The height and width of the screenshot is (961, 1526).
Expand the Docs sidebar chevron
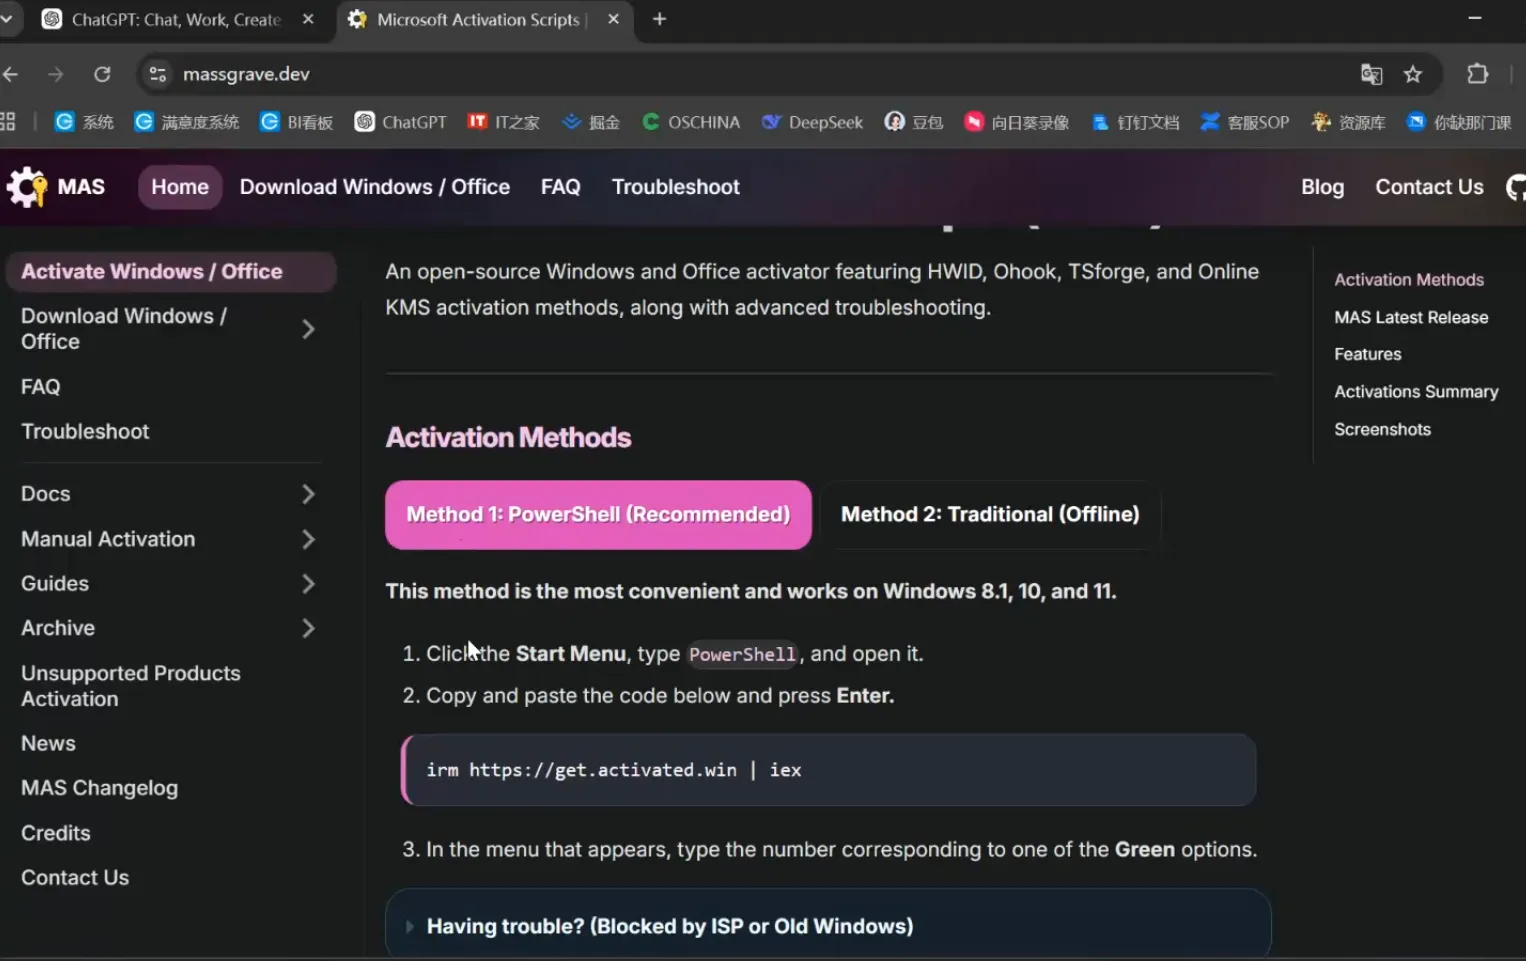tap(308, 494)
